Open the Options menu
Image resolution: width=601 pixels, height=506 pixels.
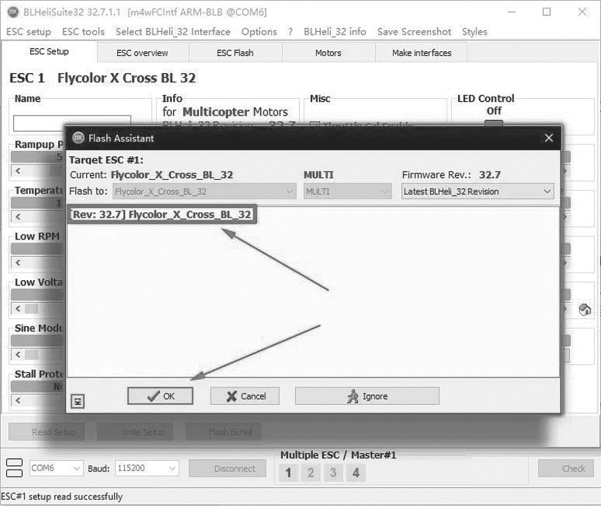(259, 31)
